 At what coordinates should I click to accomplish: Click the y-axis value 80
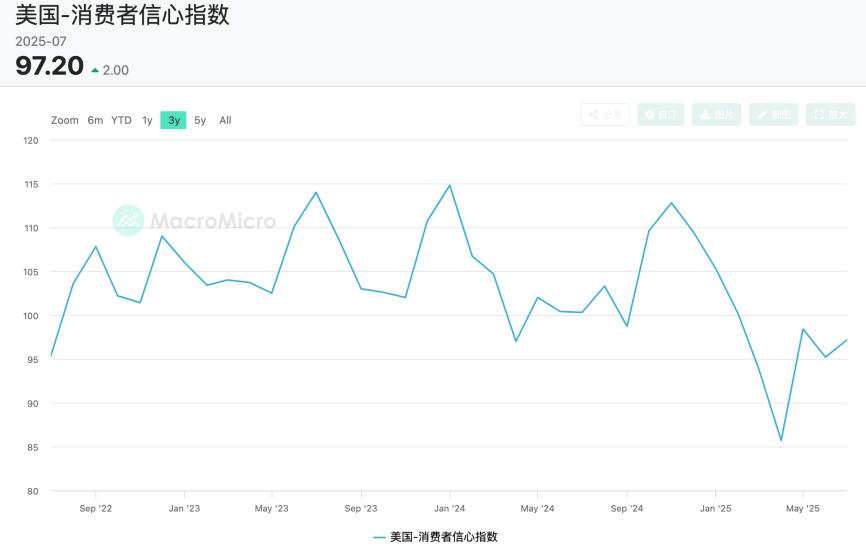[33, 491]
